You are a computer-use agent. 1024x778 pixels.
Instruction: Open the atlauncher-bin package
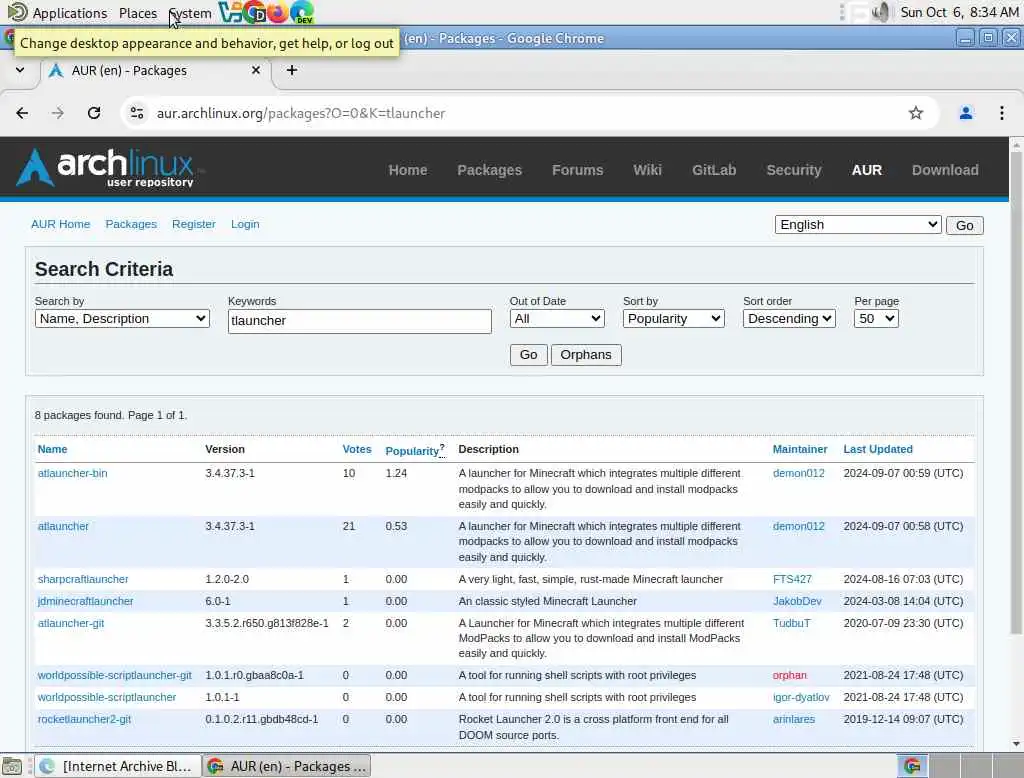pos(72,474)
